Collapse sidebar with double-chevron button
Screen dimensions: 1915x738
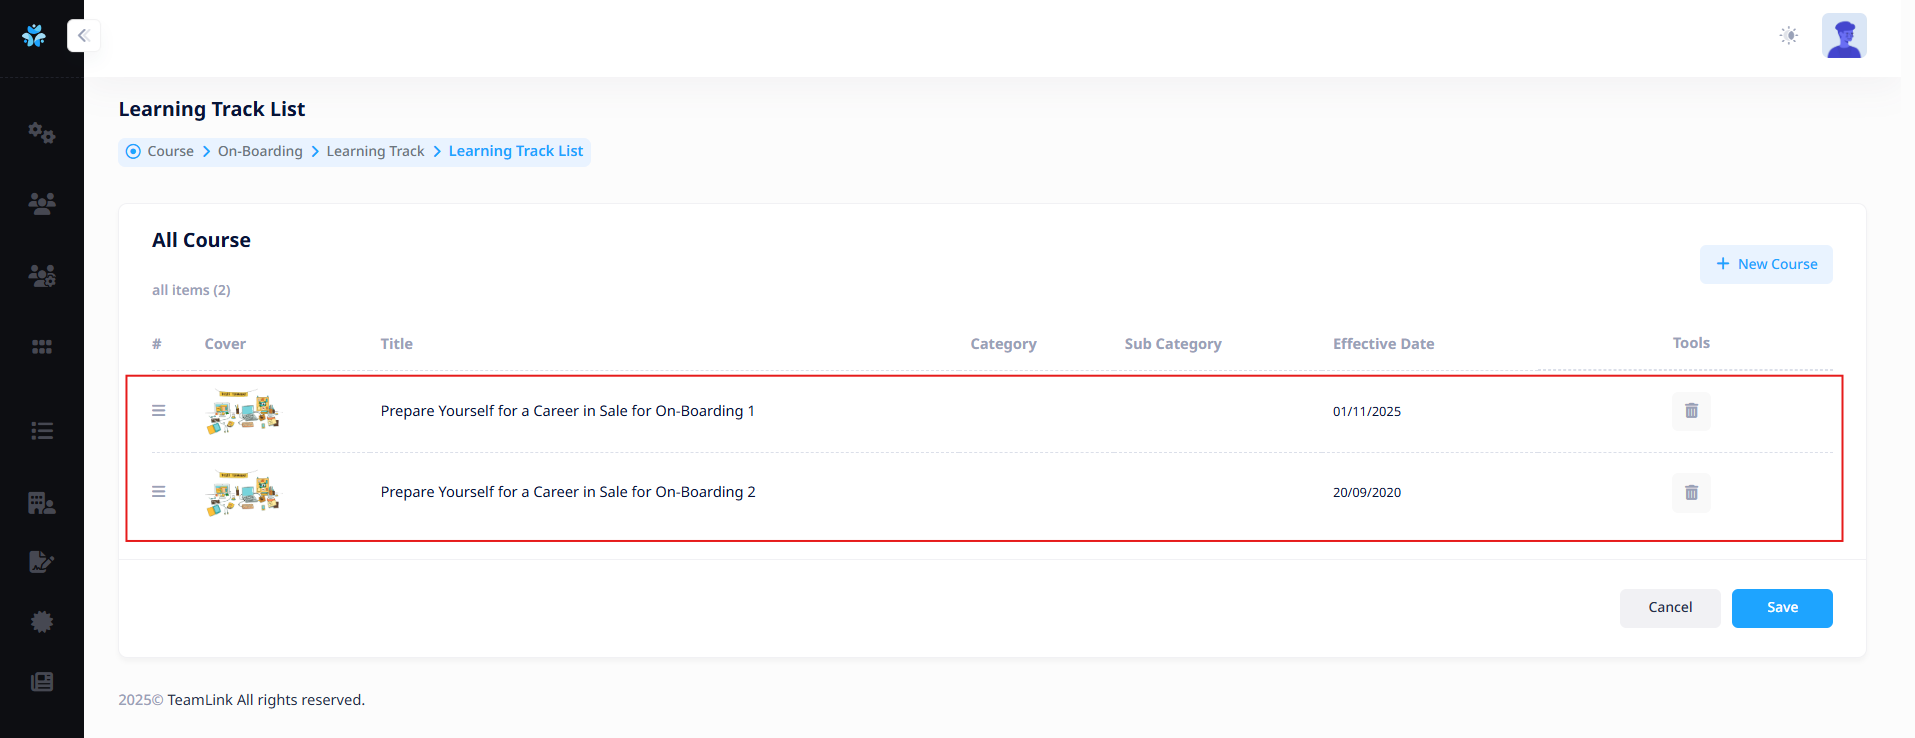pos(83,36)
